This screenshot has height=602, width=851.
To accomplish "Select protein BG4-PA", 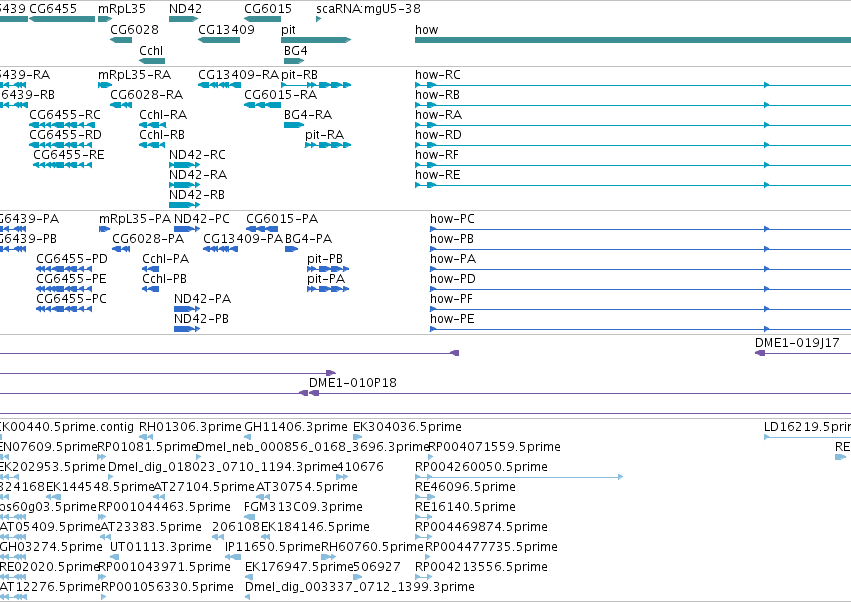I will coord(308,239).
